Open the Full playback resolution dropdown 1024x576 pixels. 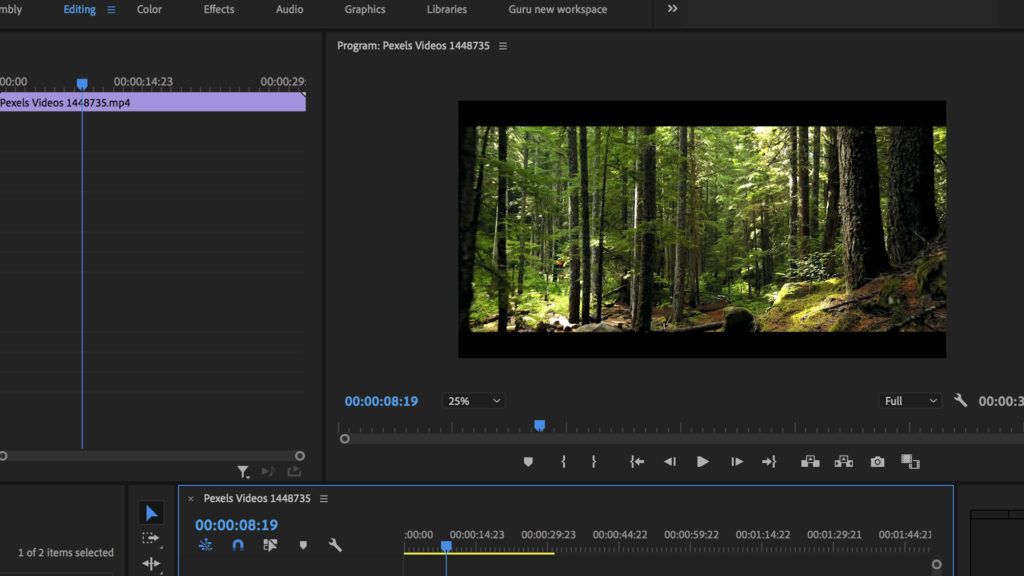tap(909, 400)
